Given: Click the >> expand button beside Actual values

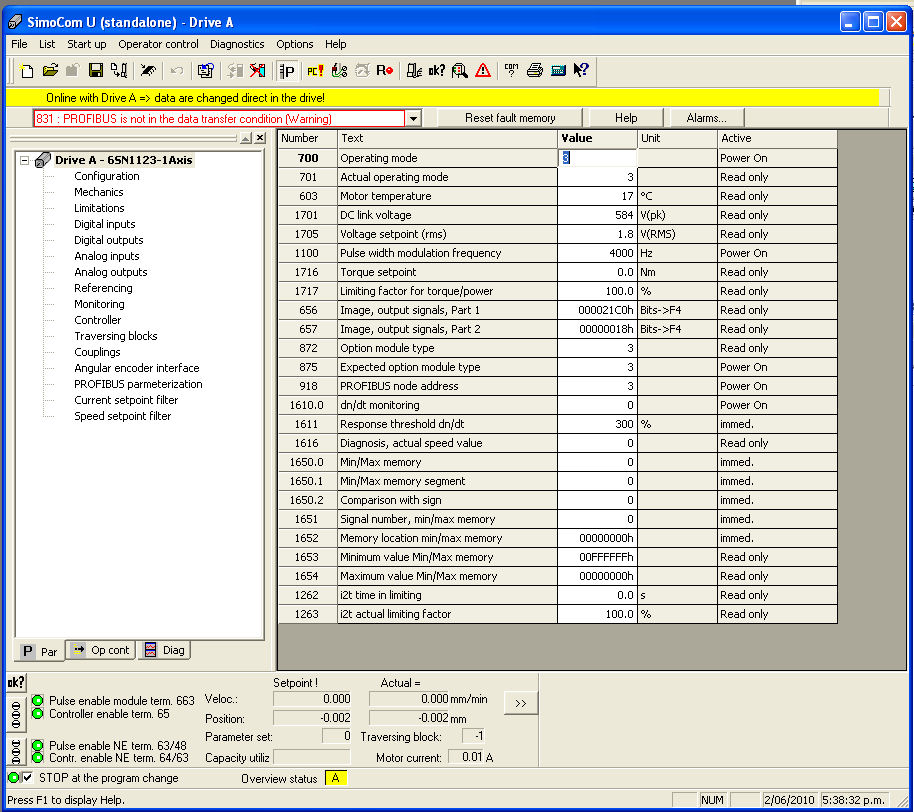Looking at the screenshot, I should coord(521,703).
